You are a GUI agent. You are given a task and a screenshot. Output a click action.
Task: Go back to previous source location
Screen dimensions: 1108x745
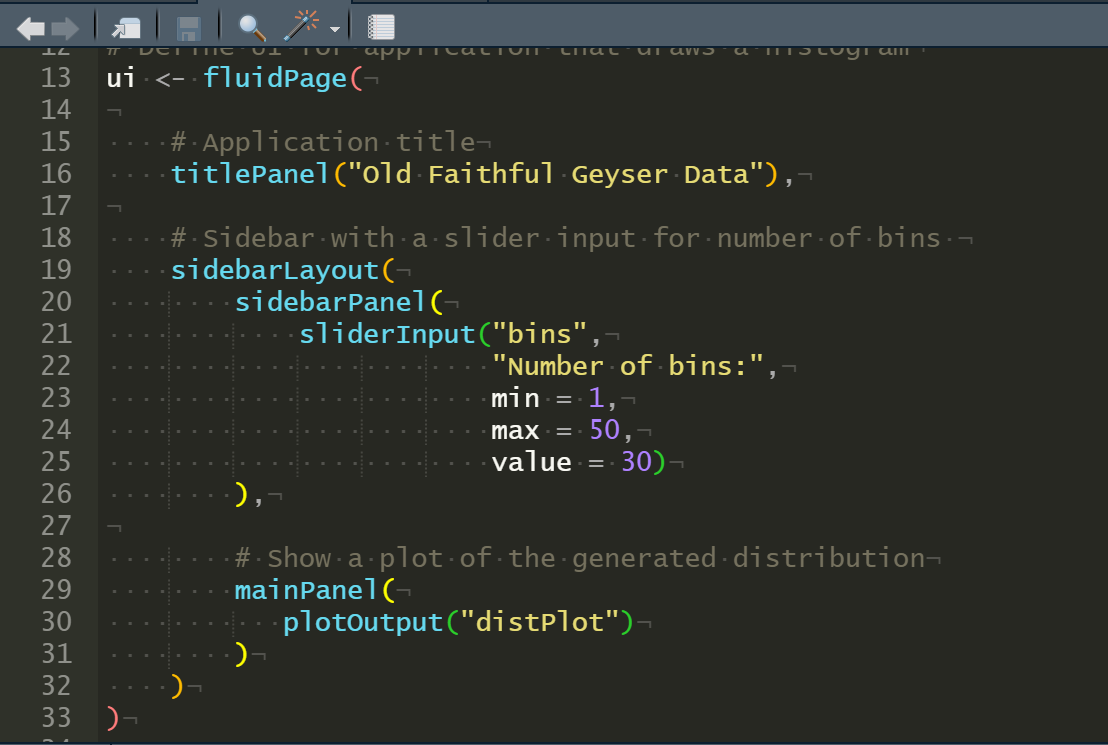point(30,28)
